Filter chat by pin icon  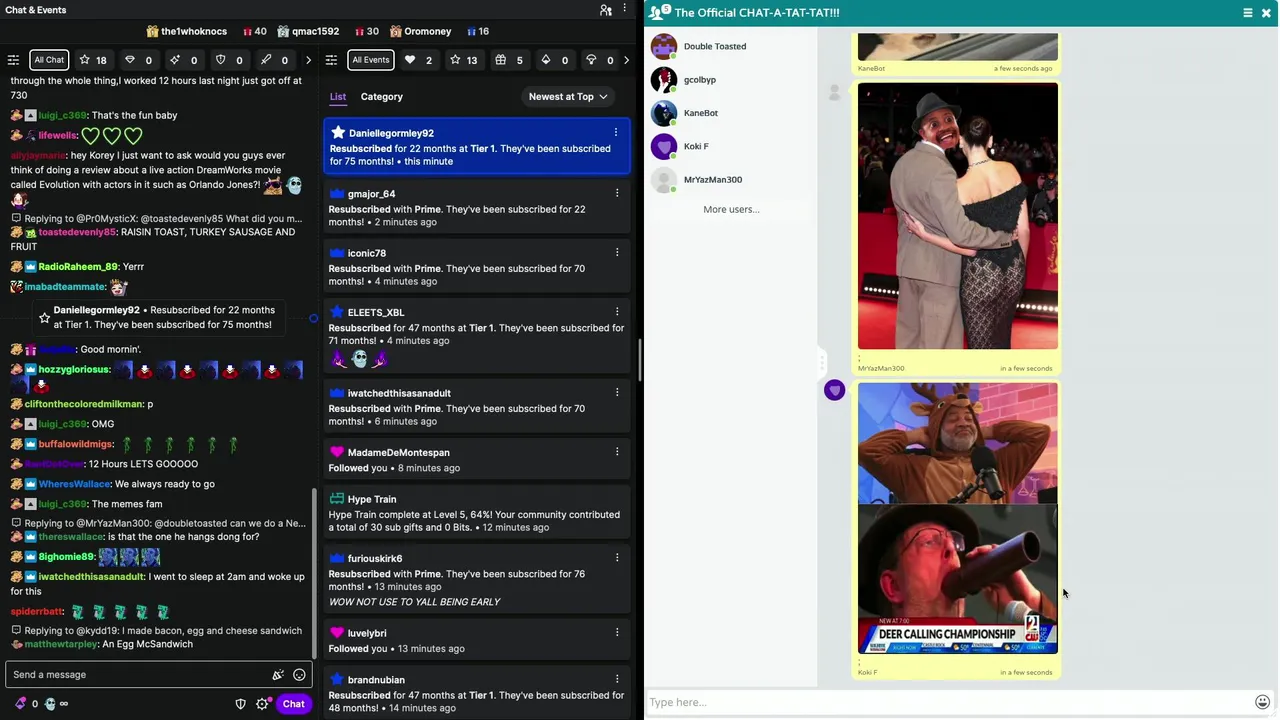[275, 60]
